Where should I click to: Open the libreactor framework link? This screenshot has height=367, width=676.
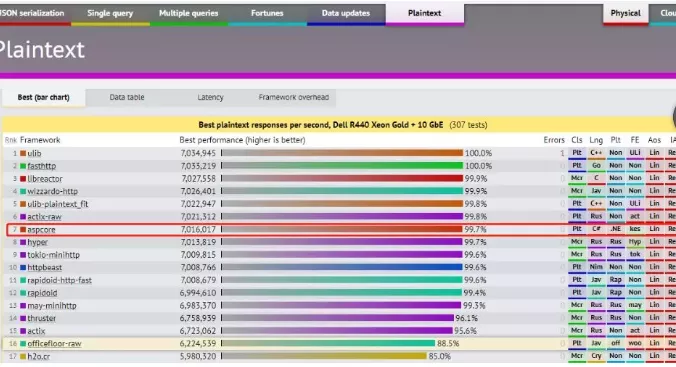[45, 179]
